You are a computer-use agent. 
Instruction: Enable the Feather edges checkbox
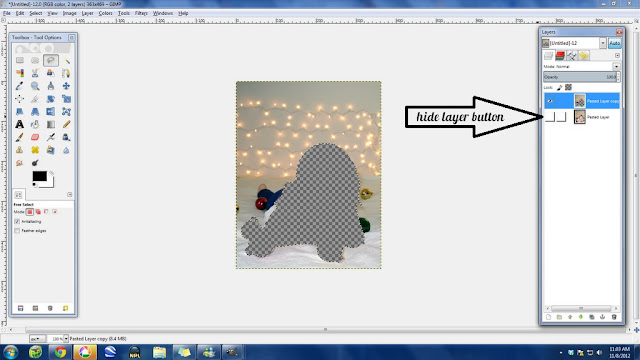17,231
